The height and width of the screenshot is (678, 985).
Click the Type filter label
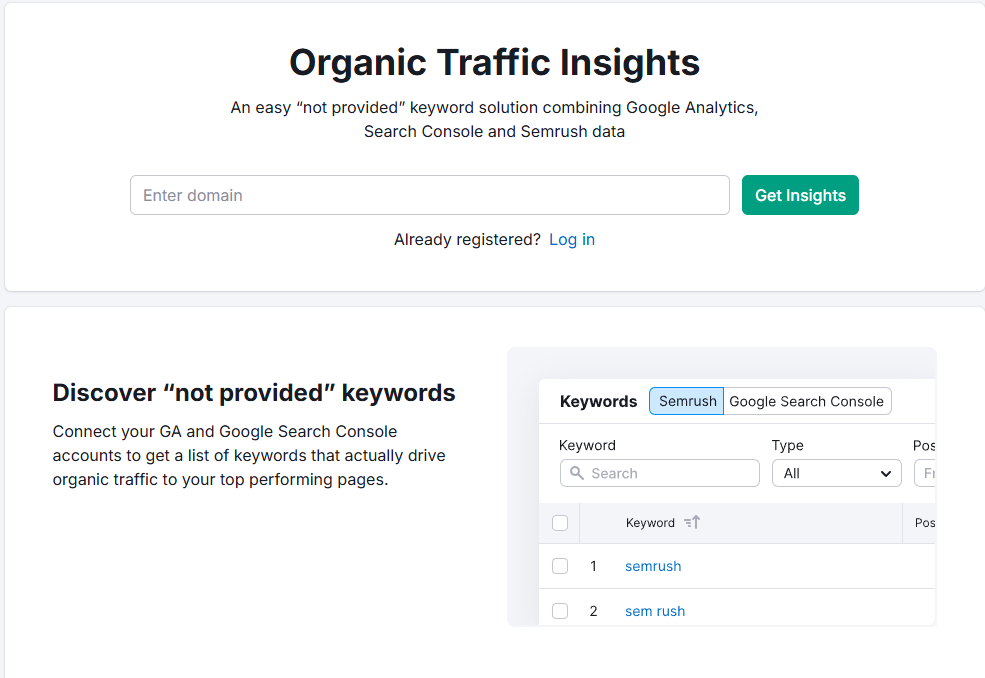pos(787,446)
